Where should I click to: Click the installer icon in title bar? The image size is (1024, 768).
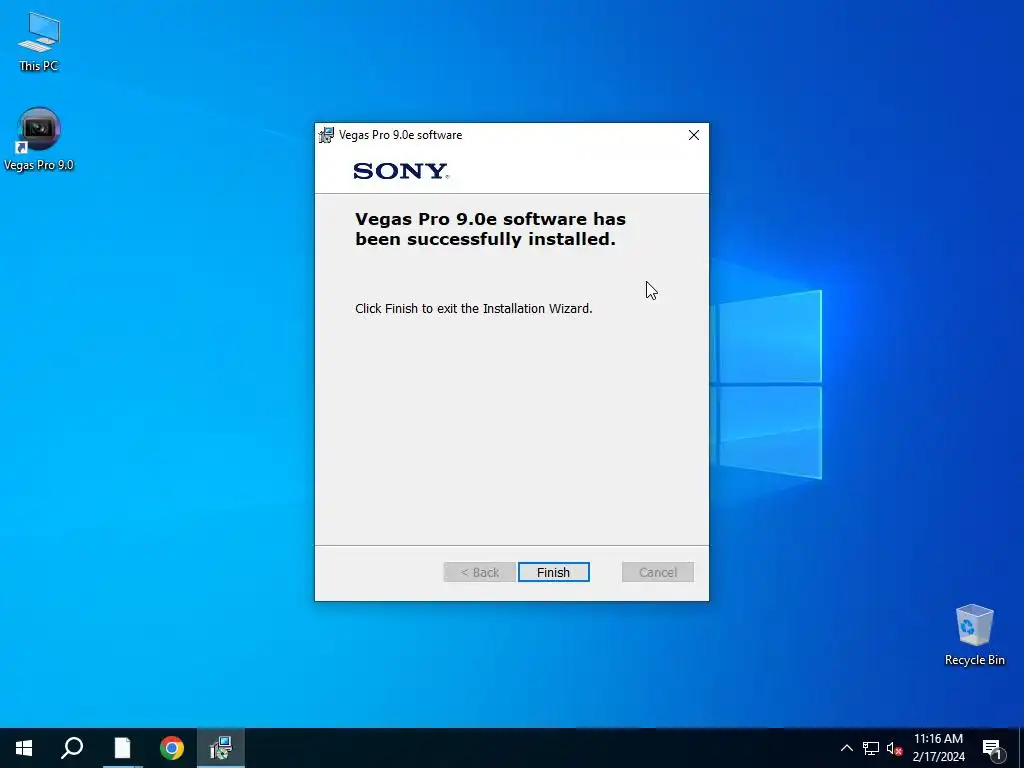click(326, 135)
